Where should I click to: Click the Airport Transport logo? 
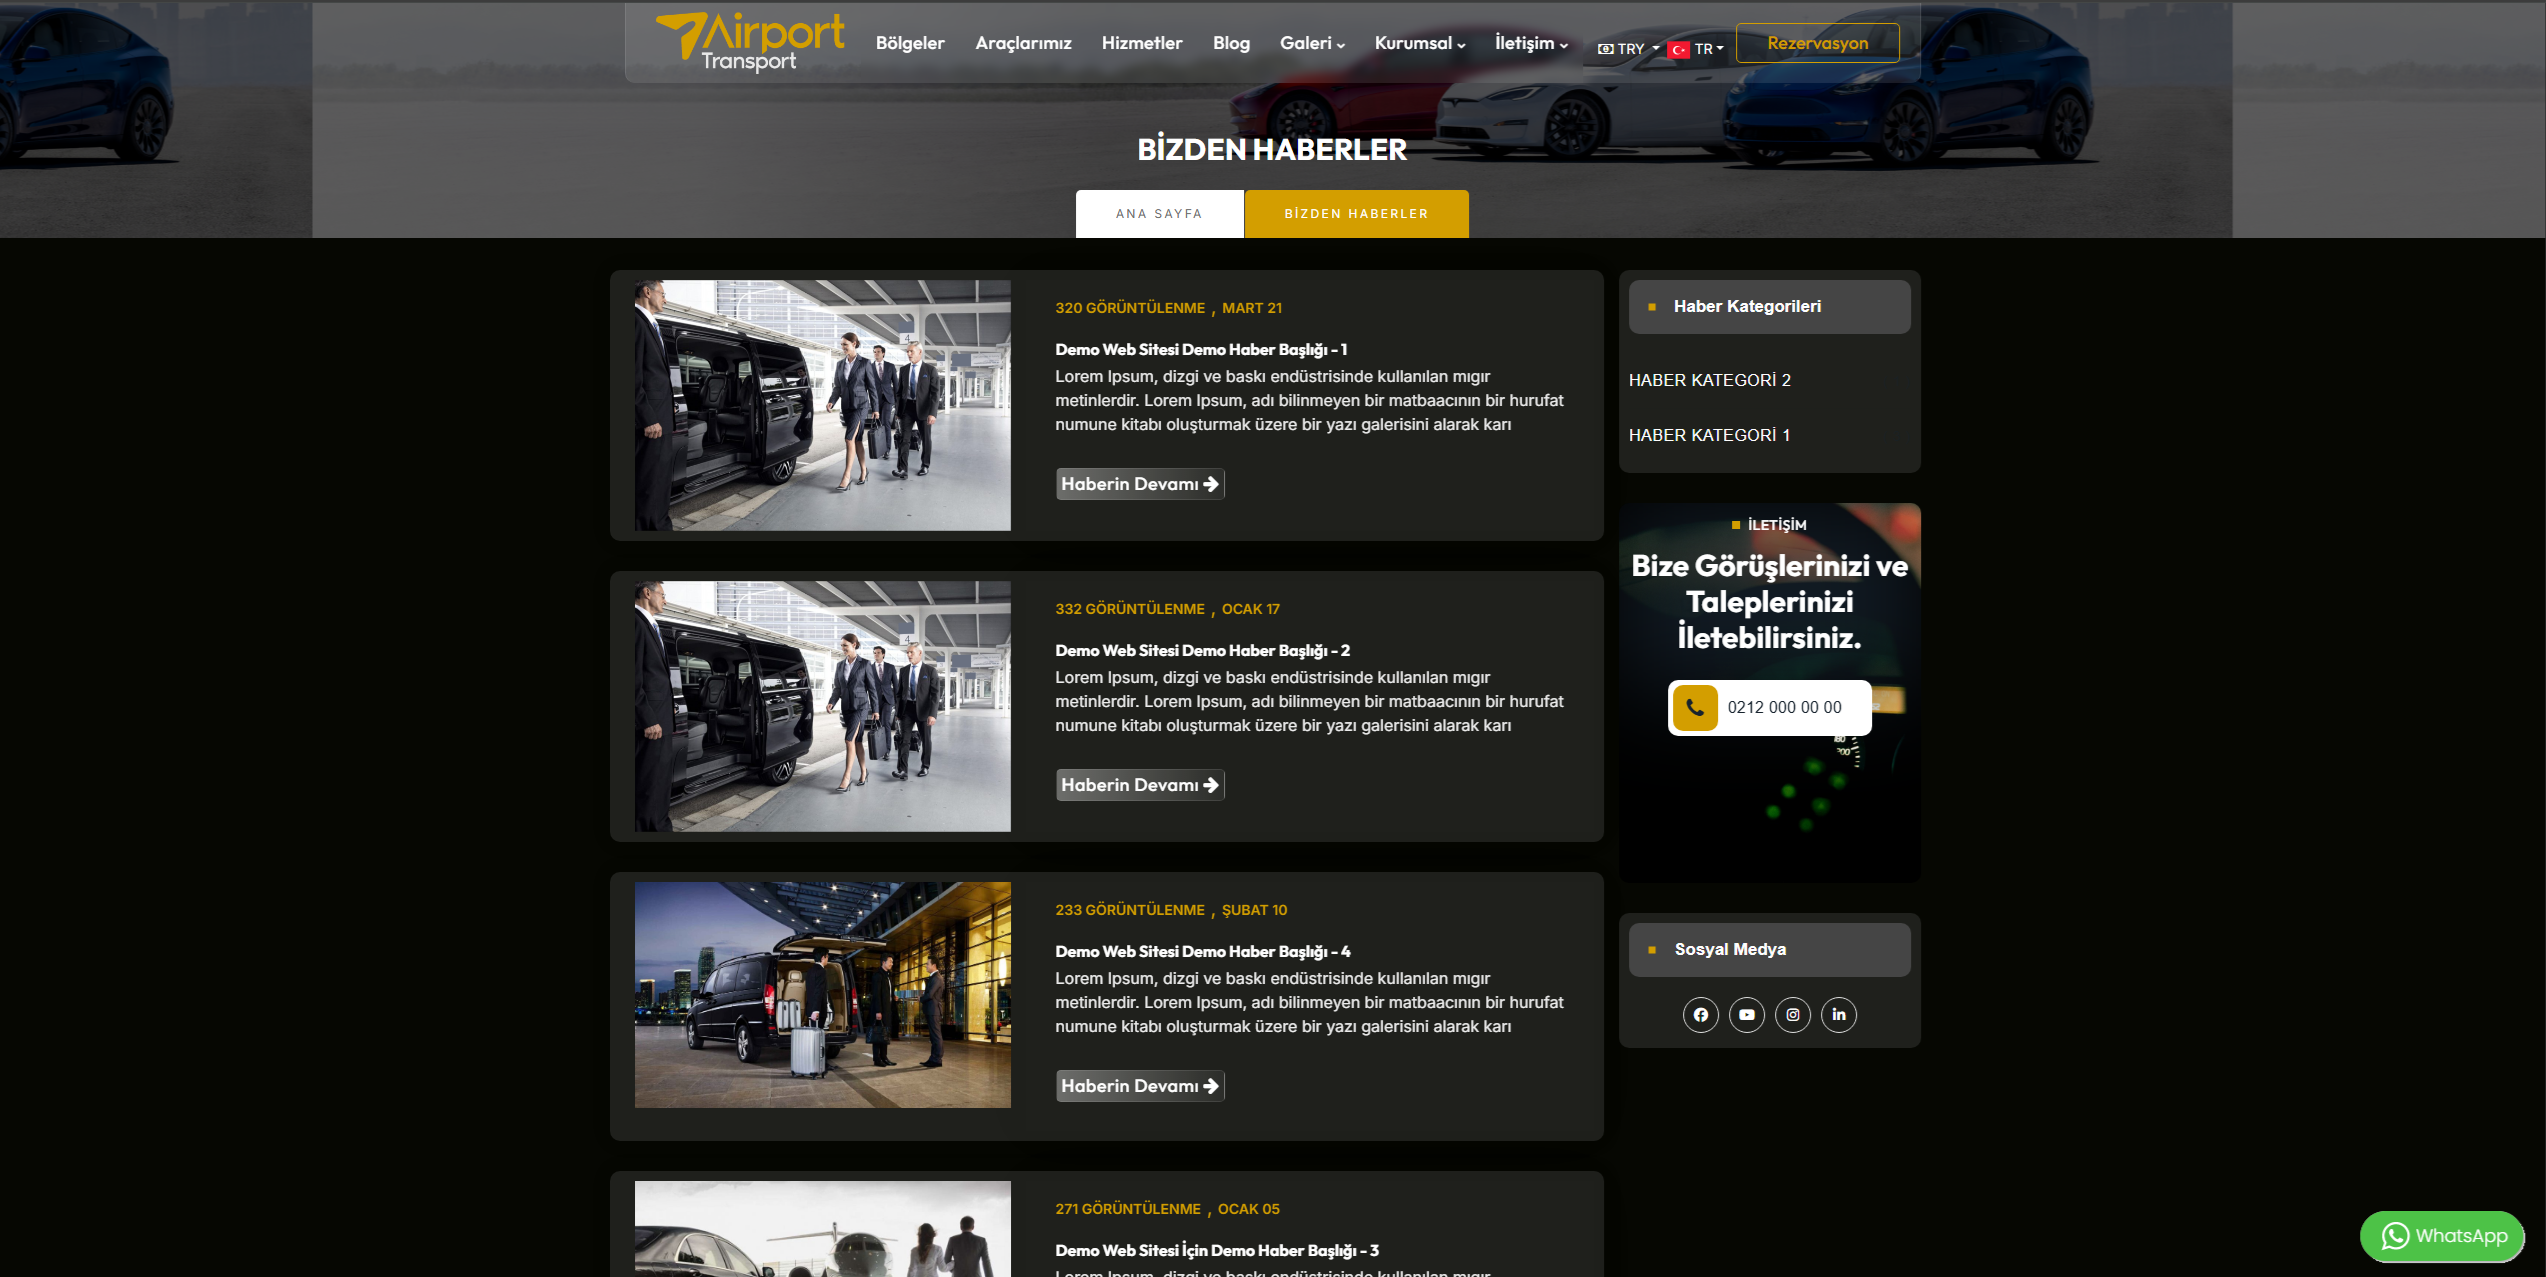click(x=750, y=42)
